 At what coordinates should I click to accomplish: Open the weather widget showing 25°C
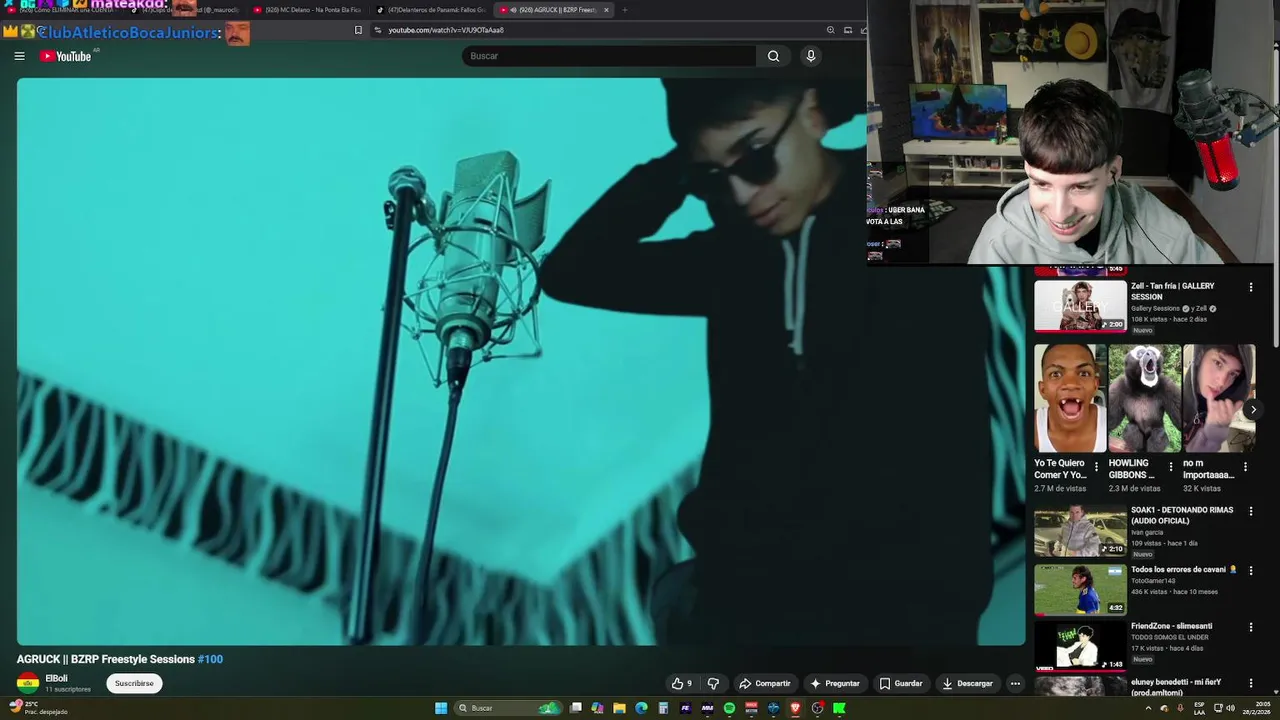coord(38,708)
